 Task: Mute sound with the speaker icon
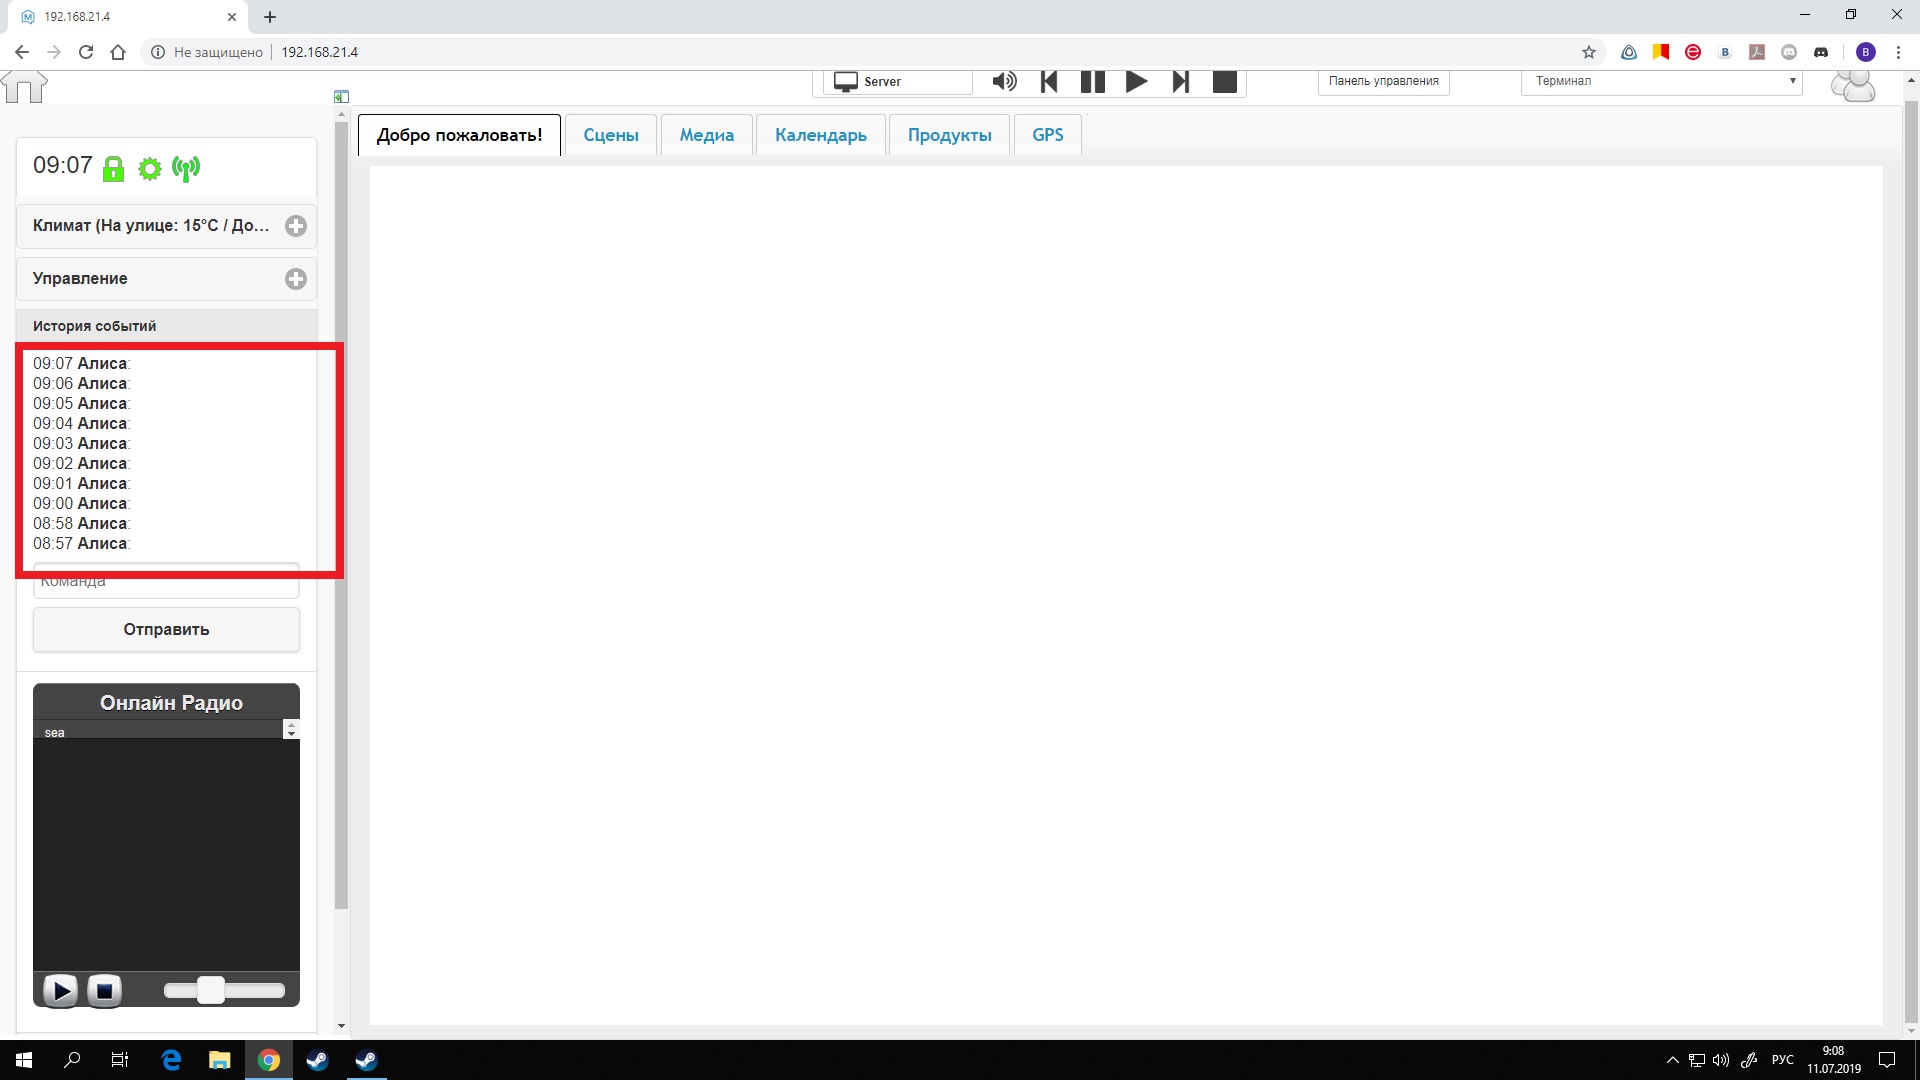[x=1004, y=82]
